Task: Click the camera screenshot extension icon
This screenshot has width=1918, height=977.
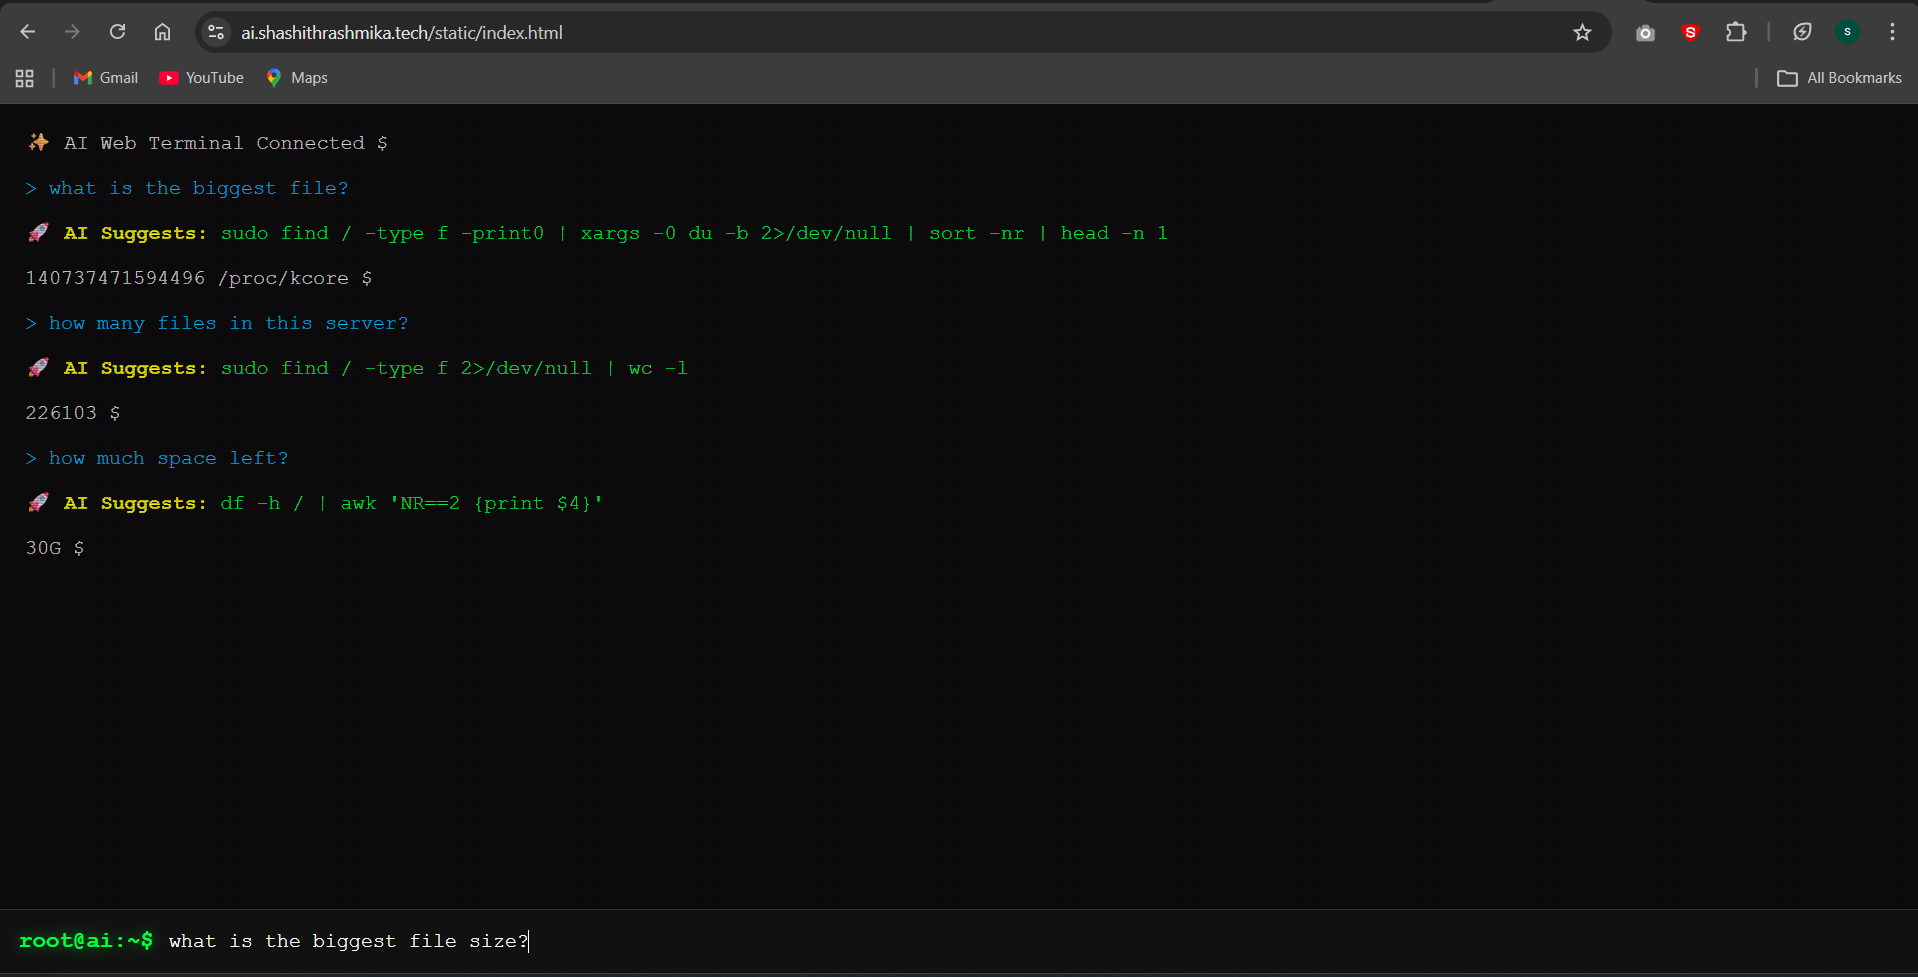Action: pyautogui.click(x=1645, y=33)
